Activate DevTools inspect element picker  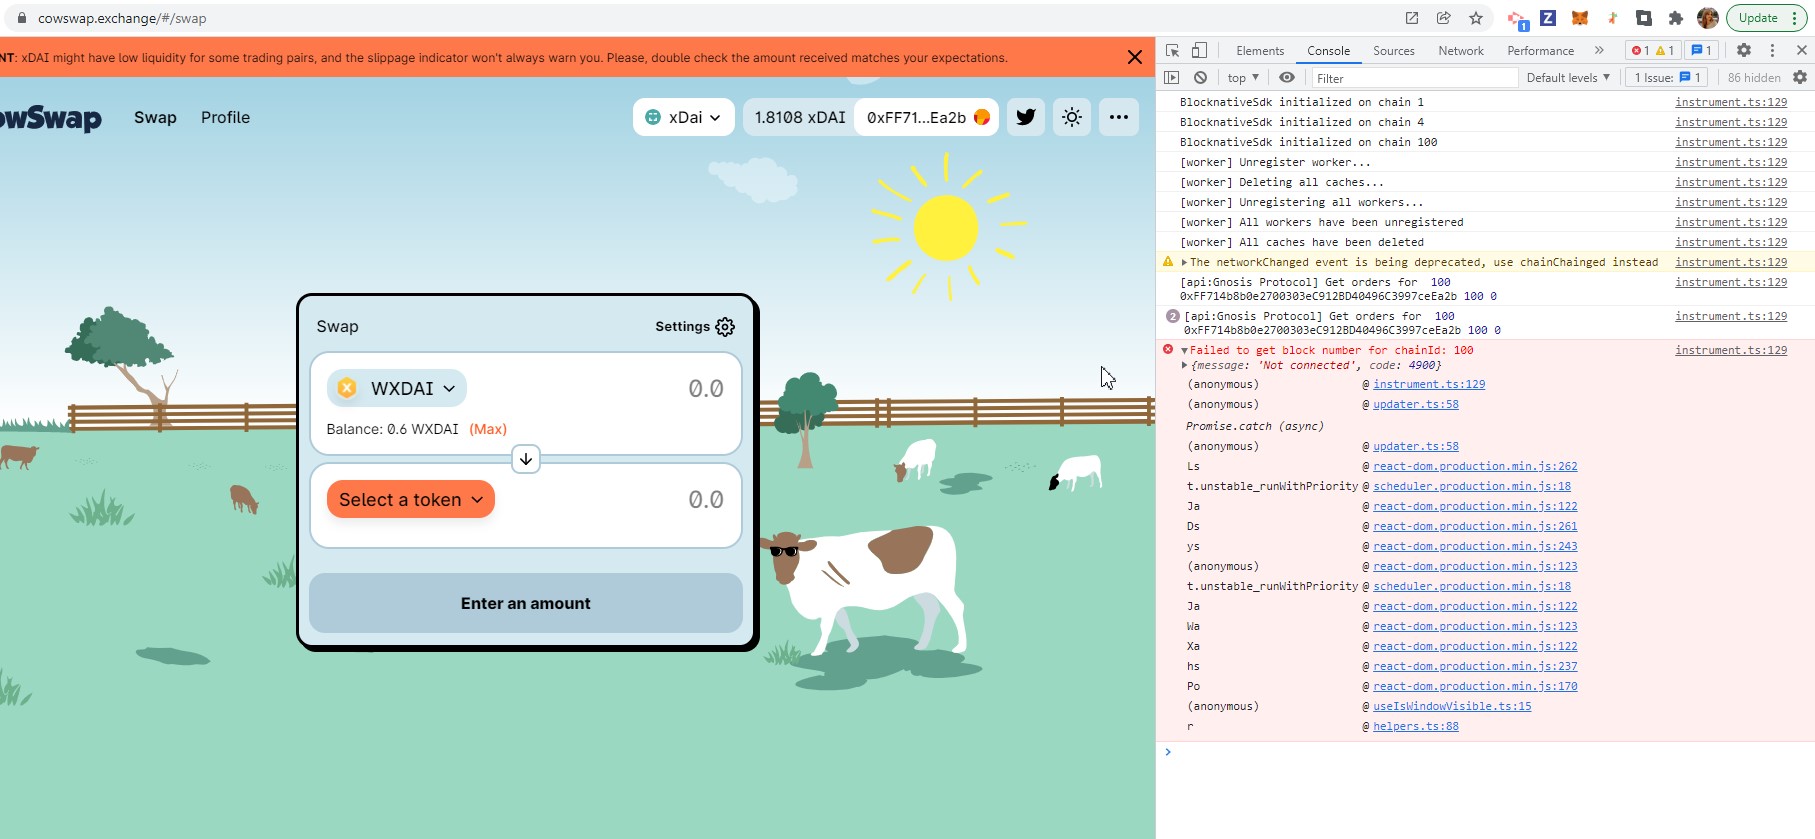1173,50
